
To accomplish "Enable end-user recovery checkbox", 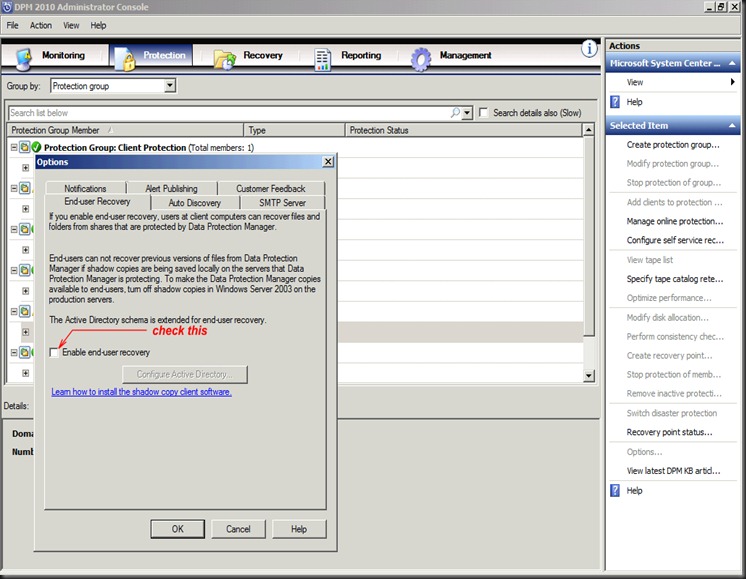I will [x=54, y=353].
